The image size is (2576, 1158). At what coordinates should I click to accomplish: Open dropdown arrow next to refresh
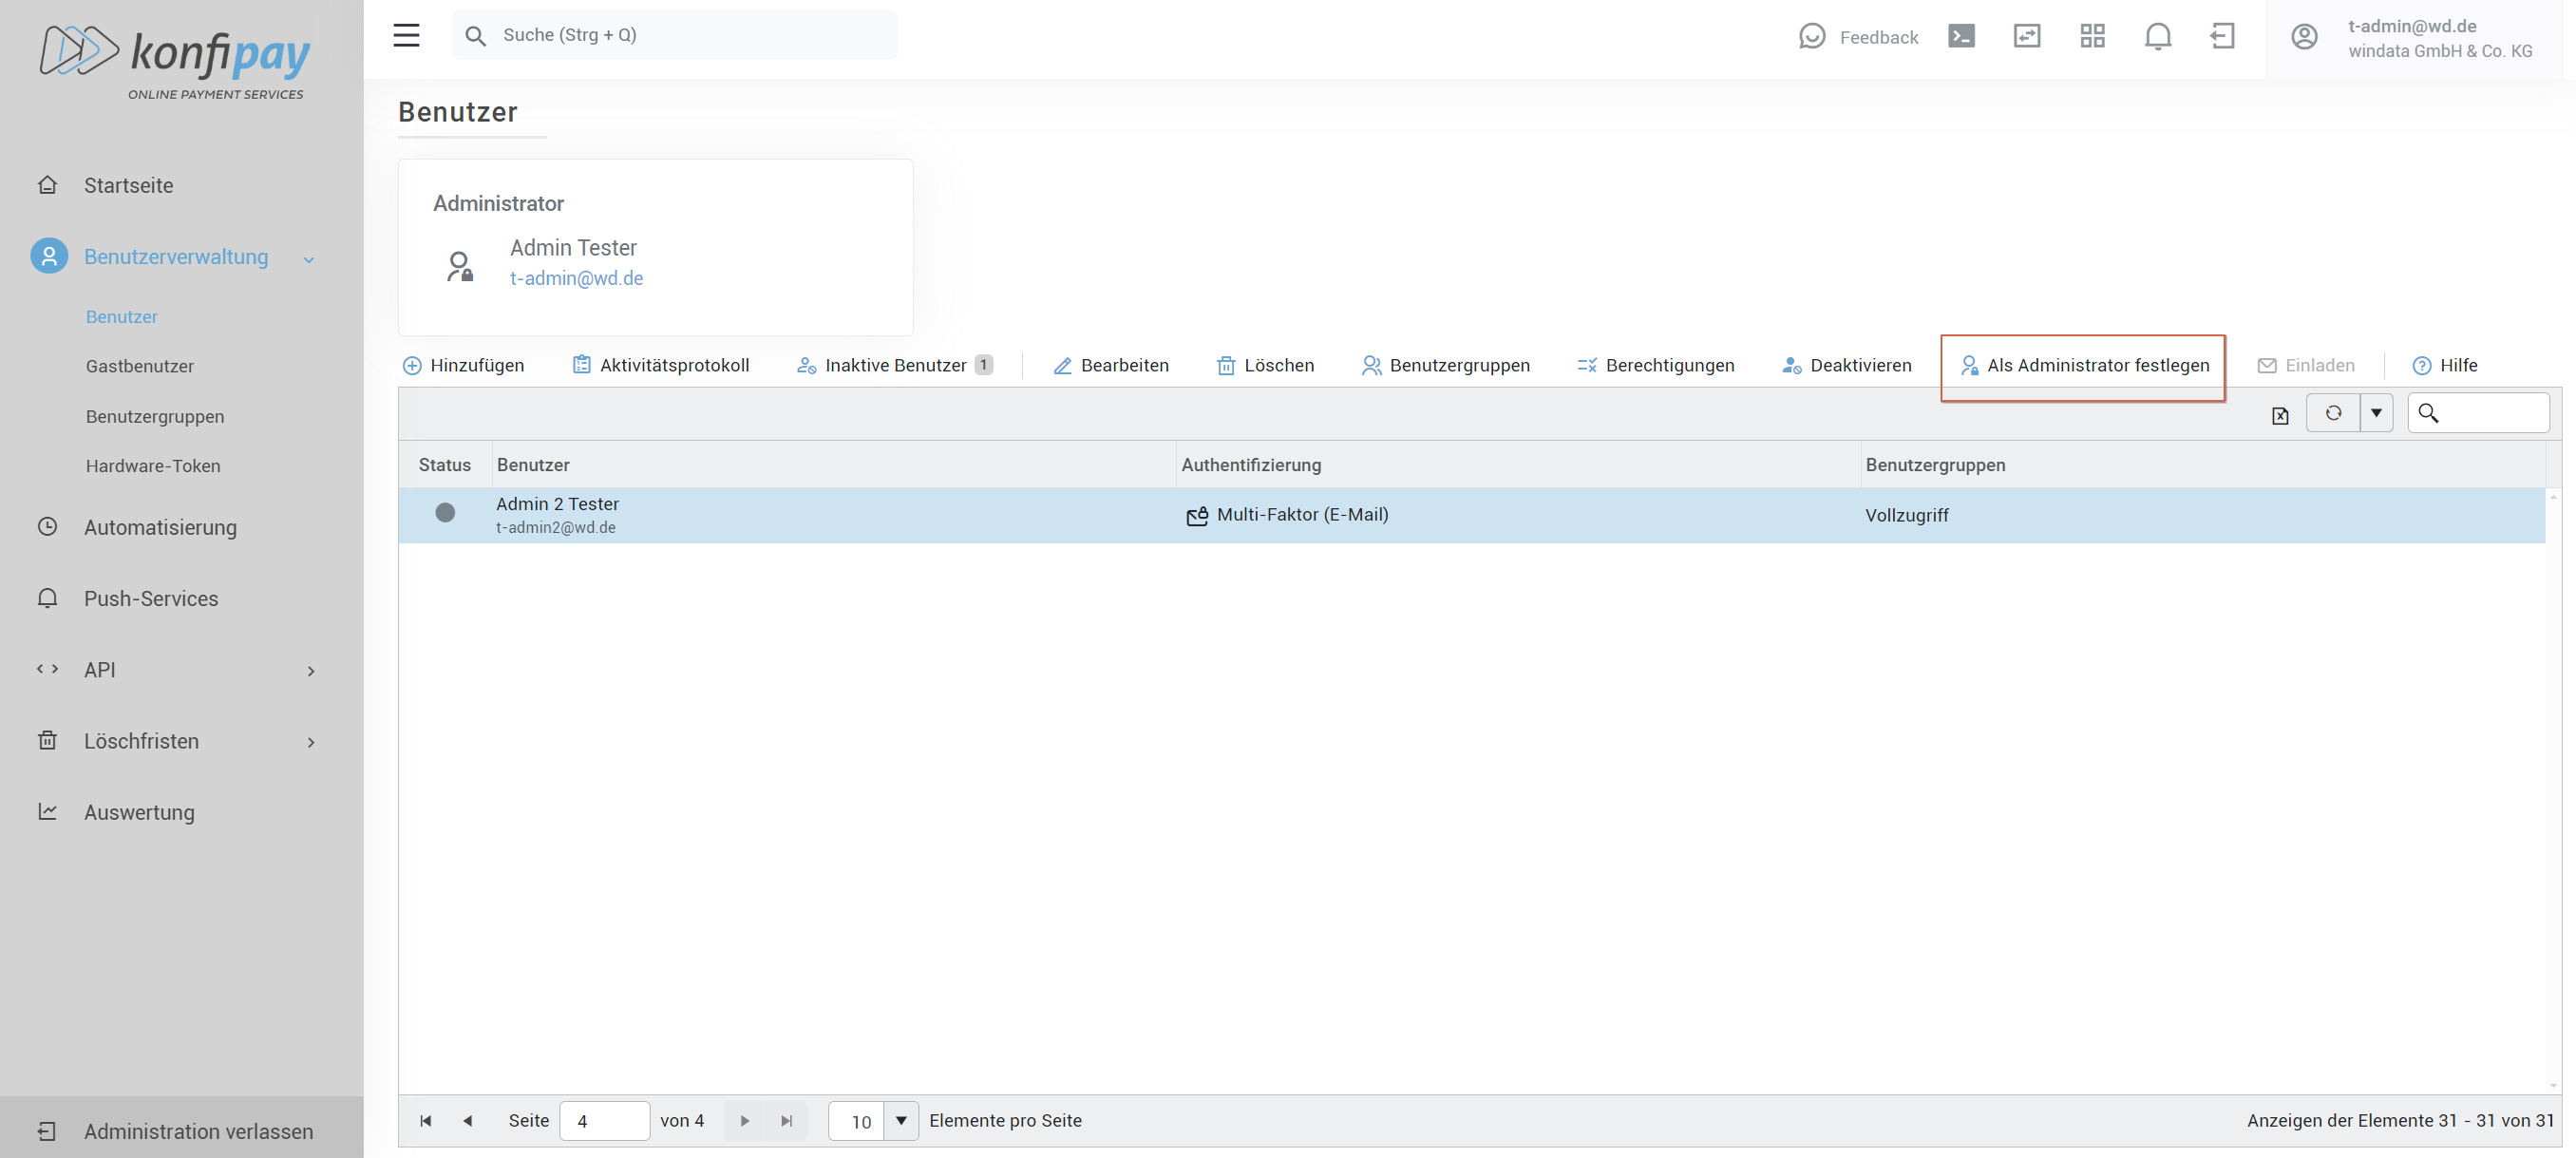pos(2376,413)
